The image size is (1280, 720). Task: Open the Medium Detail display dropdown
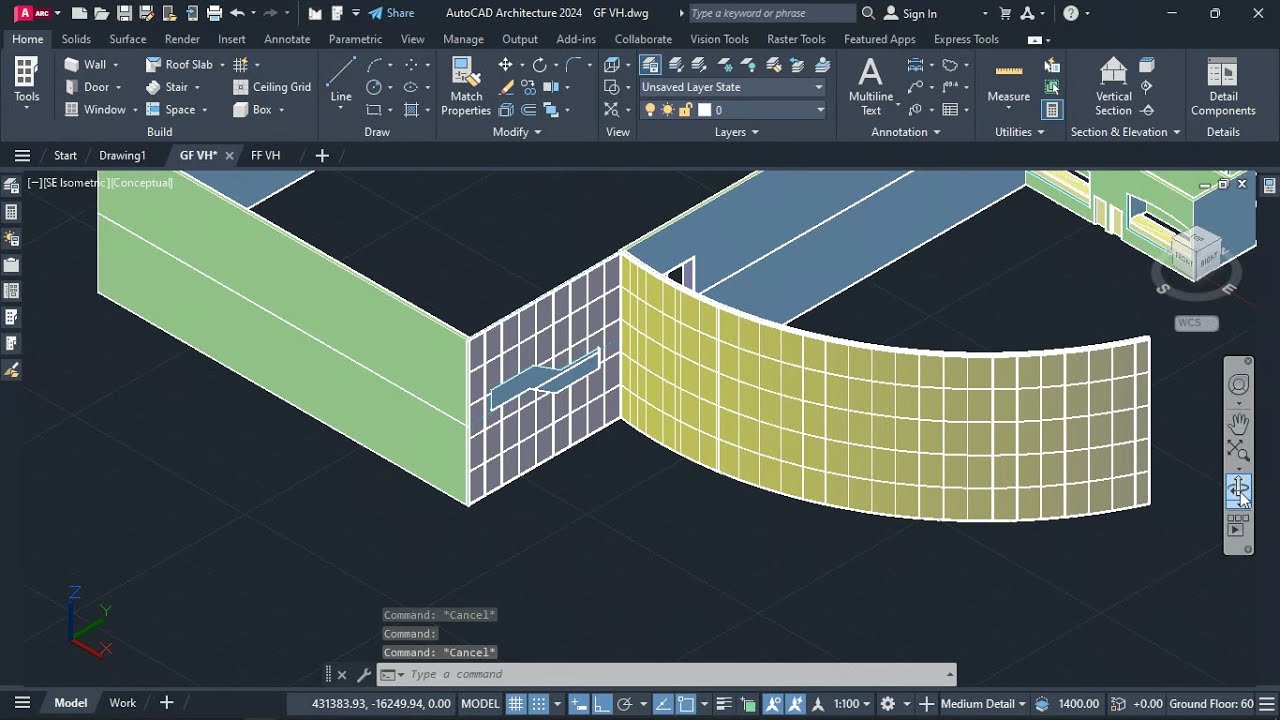coord(983,704)
